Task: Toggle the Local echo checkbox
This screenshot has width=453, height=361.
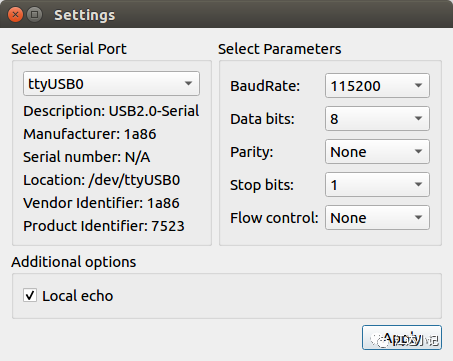Action: [x=30, y=295]
